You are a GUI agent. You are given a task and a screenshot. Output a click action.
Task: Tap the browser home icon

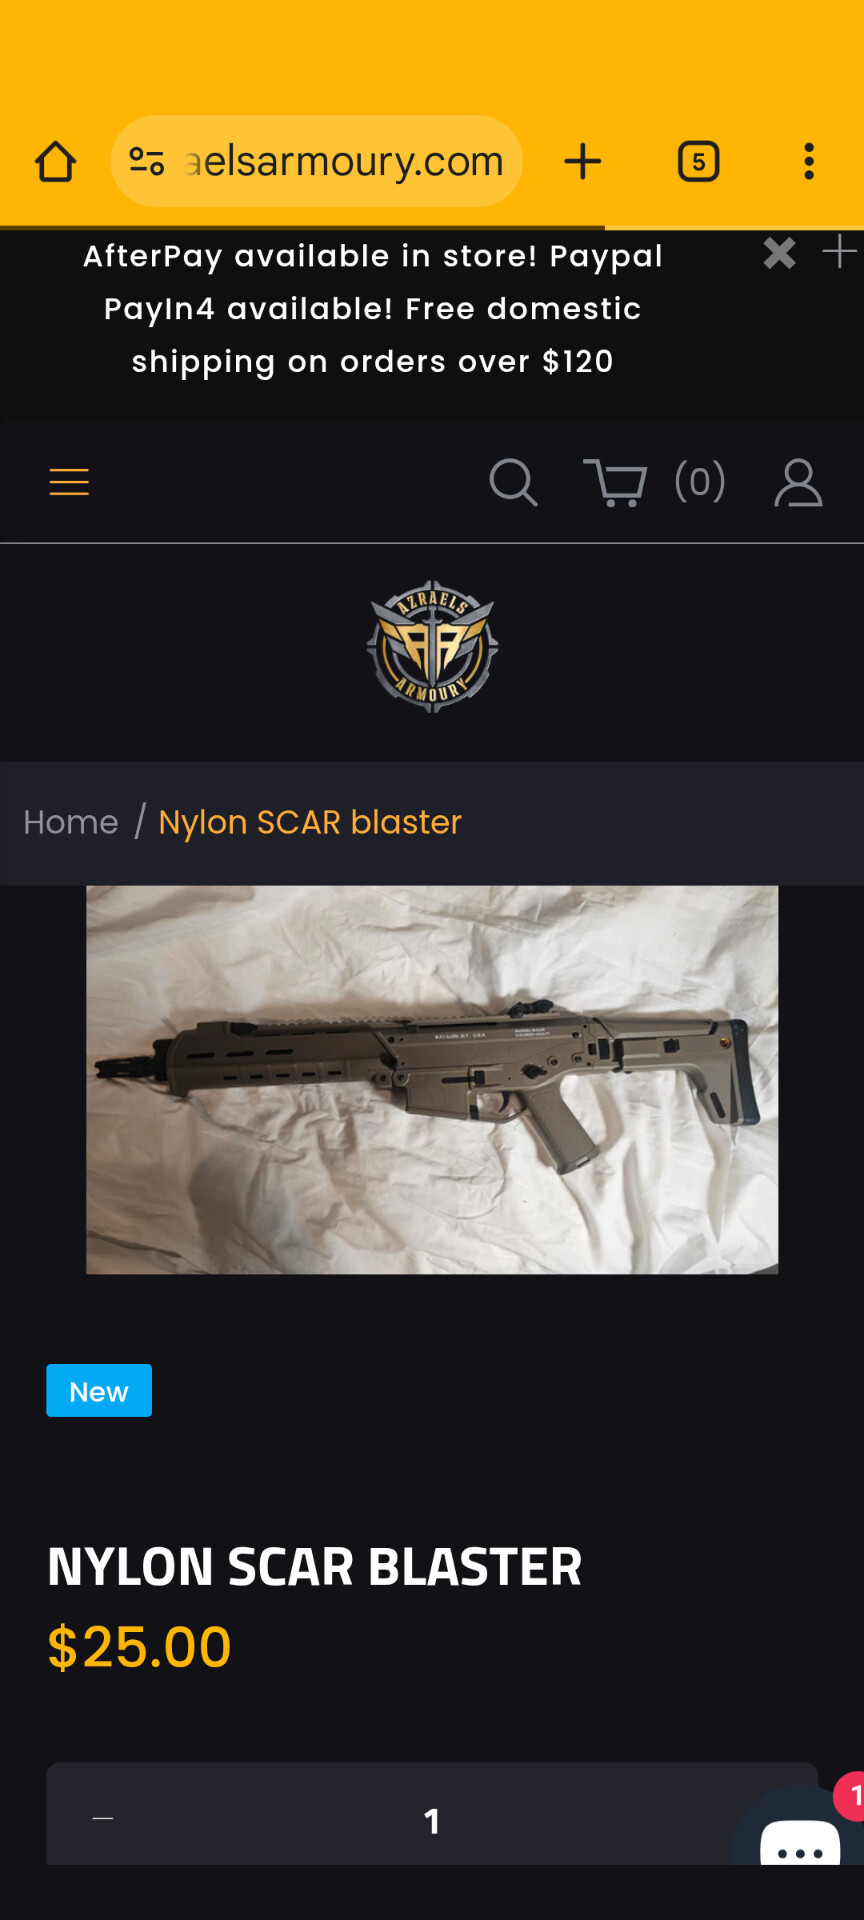pyautogui.click(x=56, y=161)
